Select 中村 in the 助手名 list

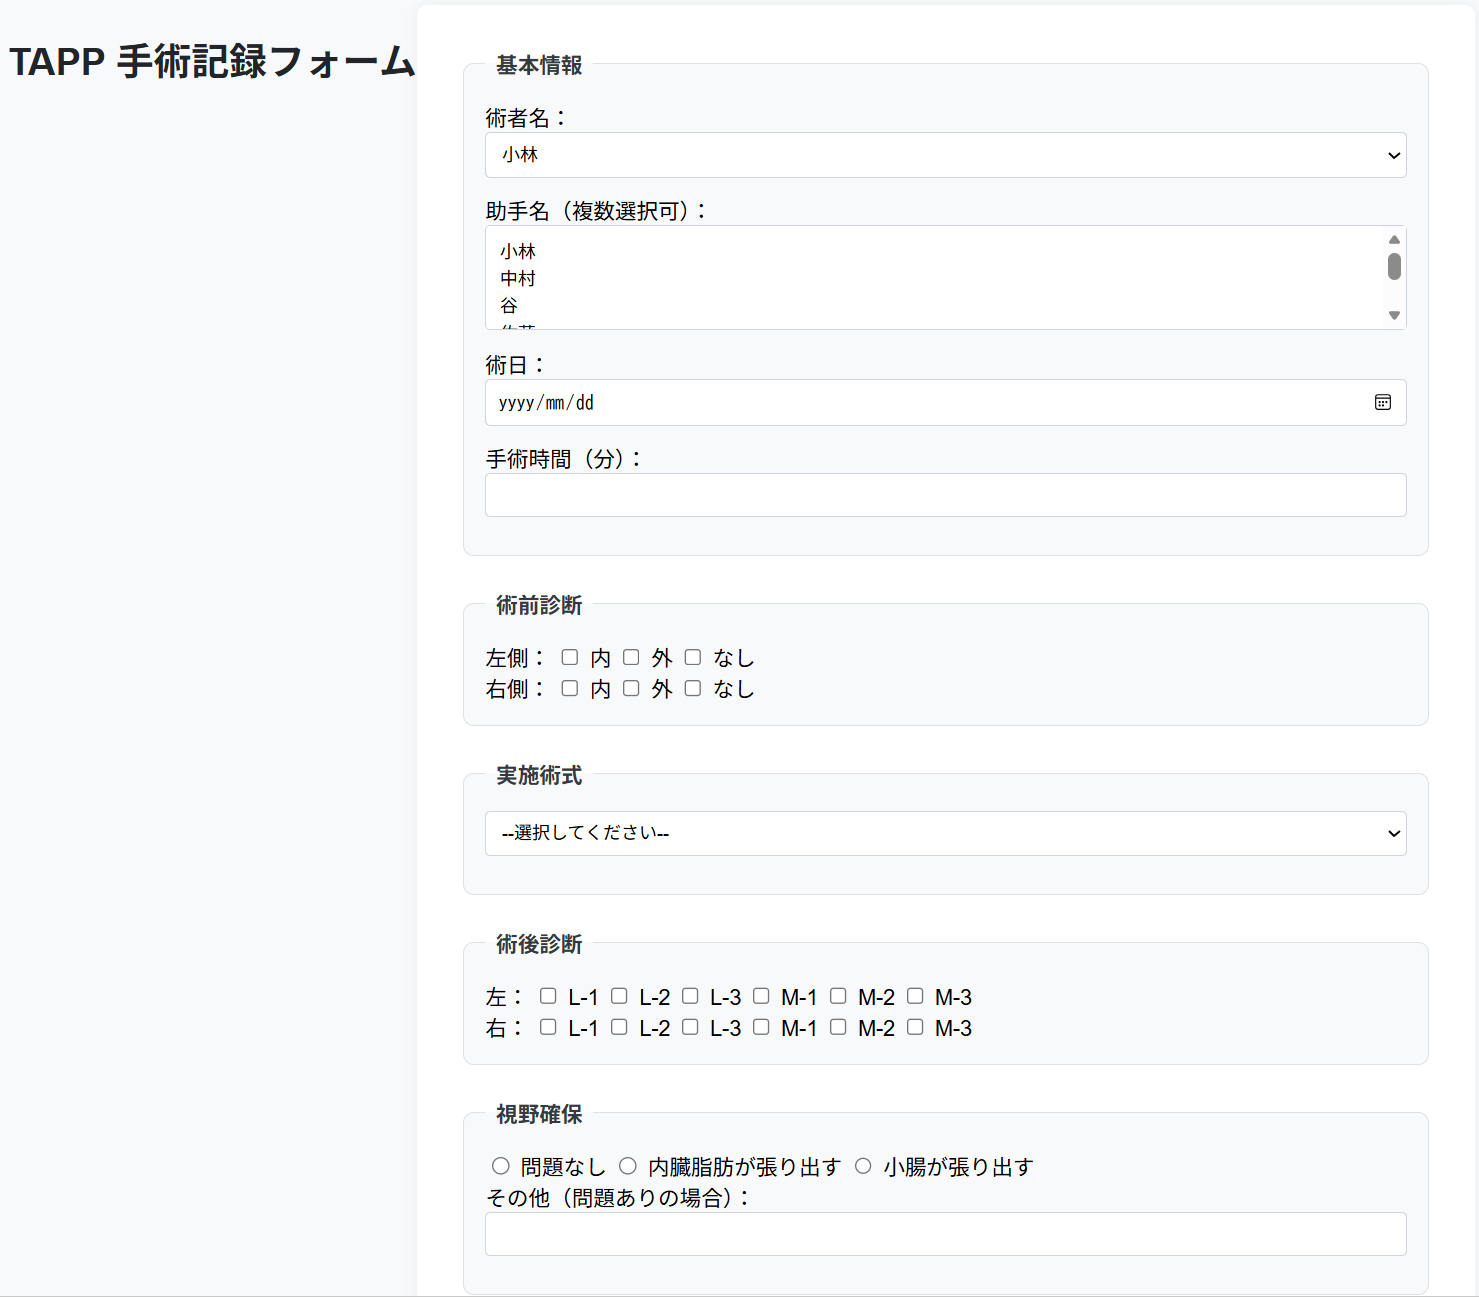pos(518,278)
